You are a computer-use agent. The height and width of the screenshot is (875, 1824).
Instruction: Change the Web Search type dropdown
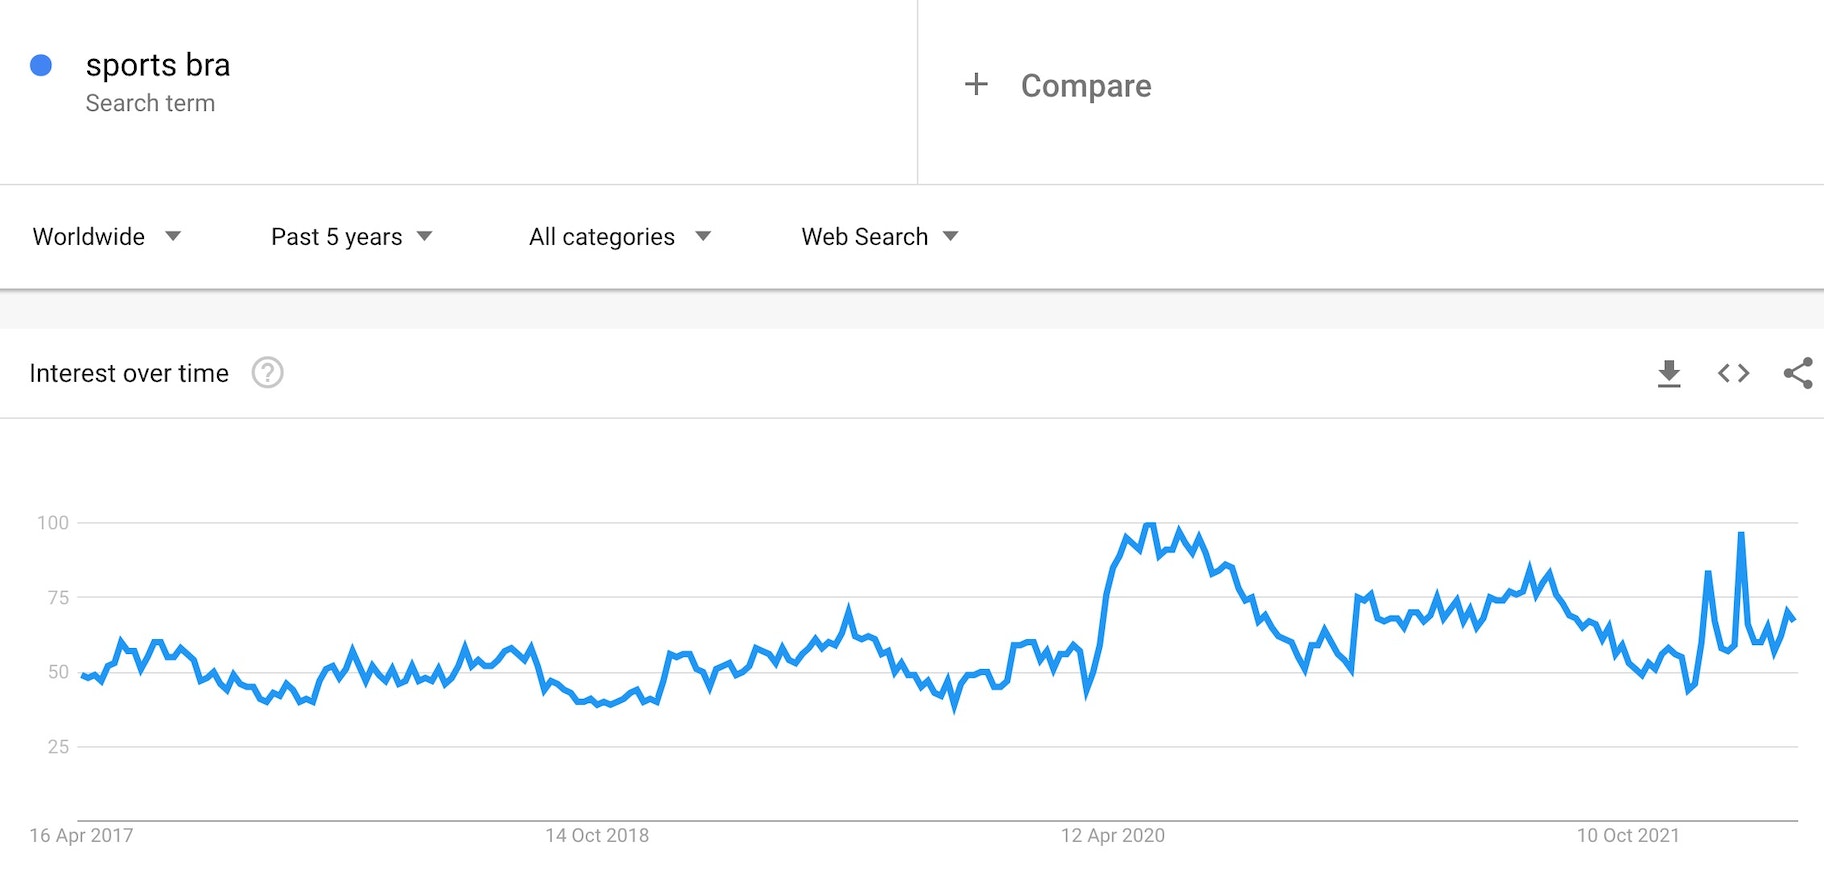(x=879, y=237)
